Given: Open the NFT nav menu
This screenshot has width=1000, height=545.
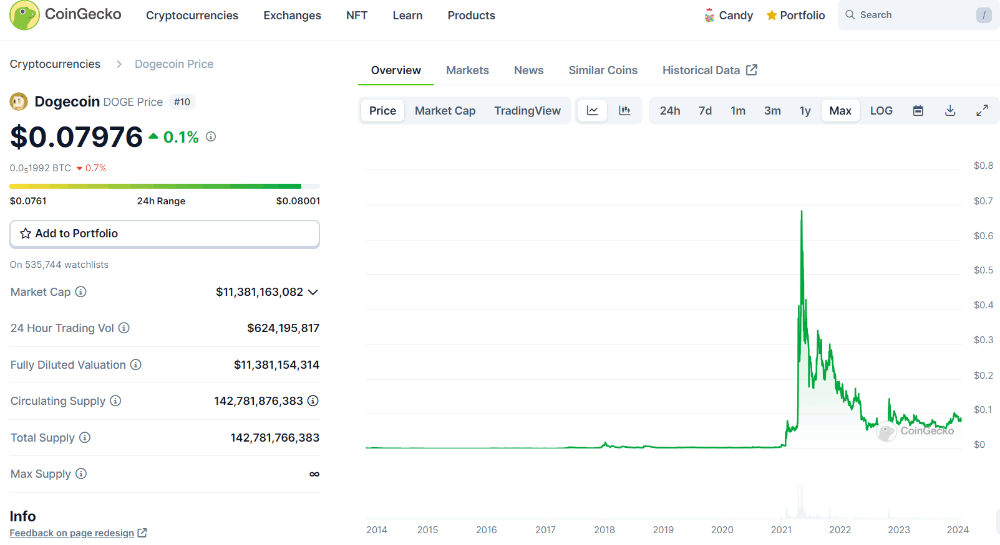Looking at the screenshot, I should (x=357, y=15).
